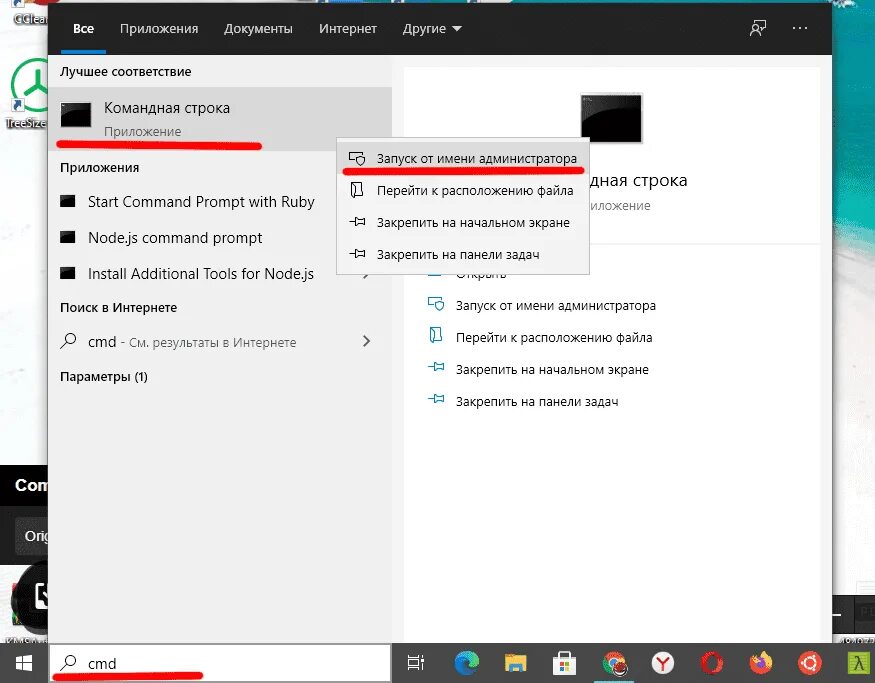Click the cmd search input field
This screenshot has width=875, height=683.
tap(220, 663)
